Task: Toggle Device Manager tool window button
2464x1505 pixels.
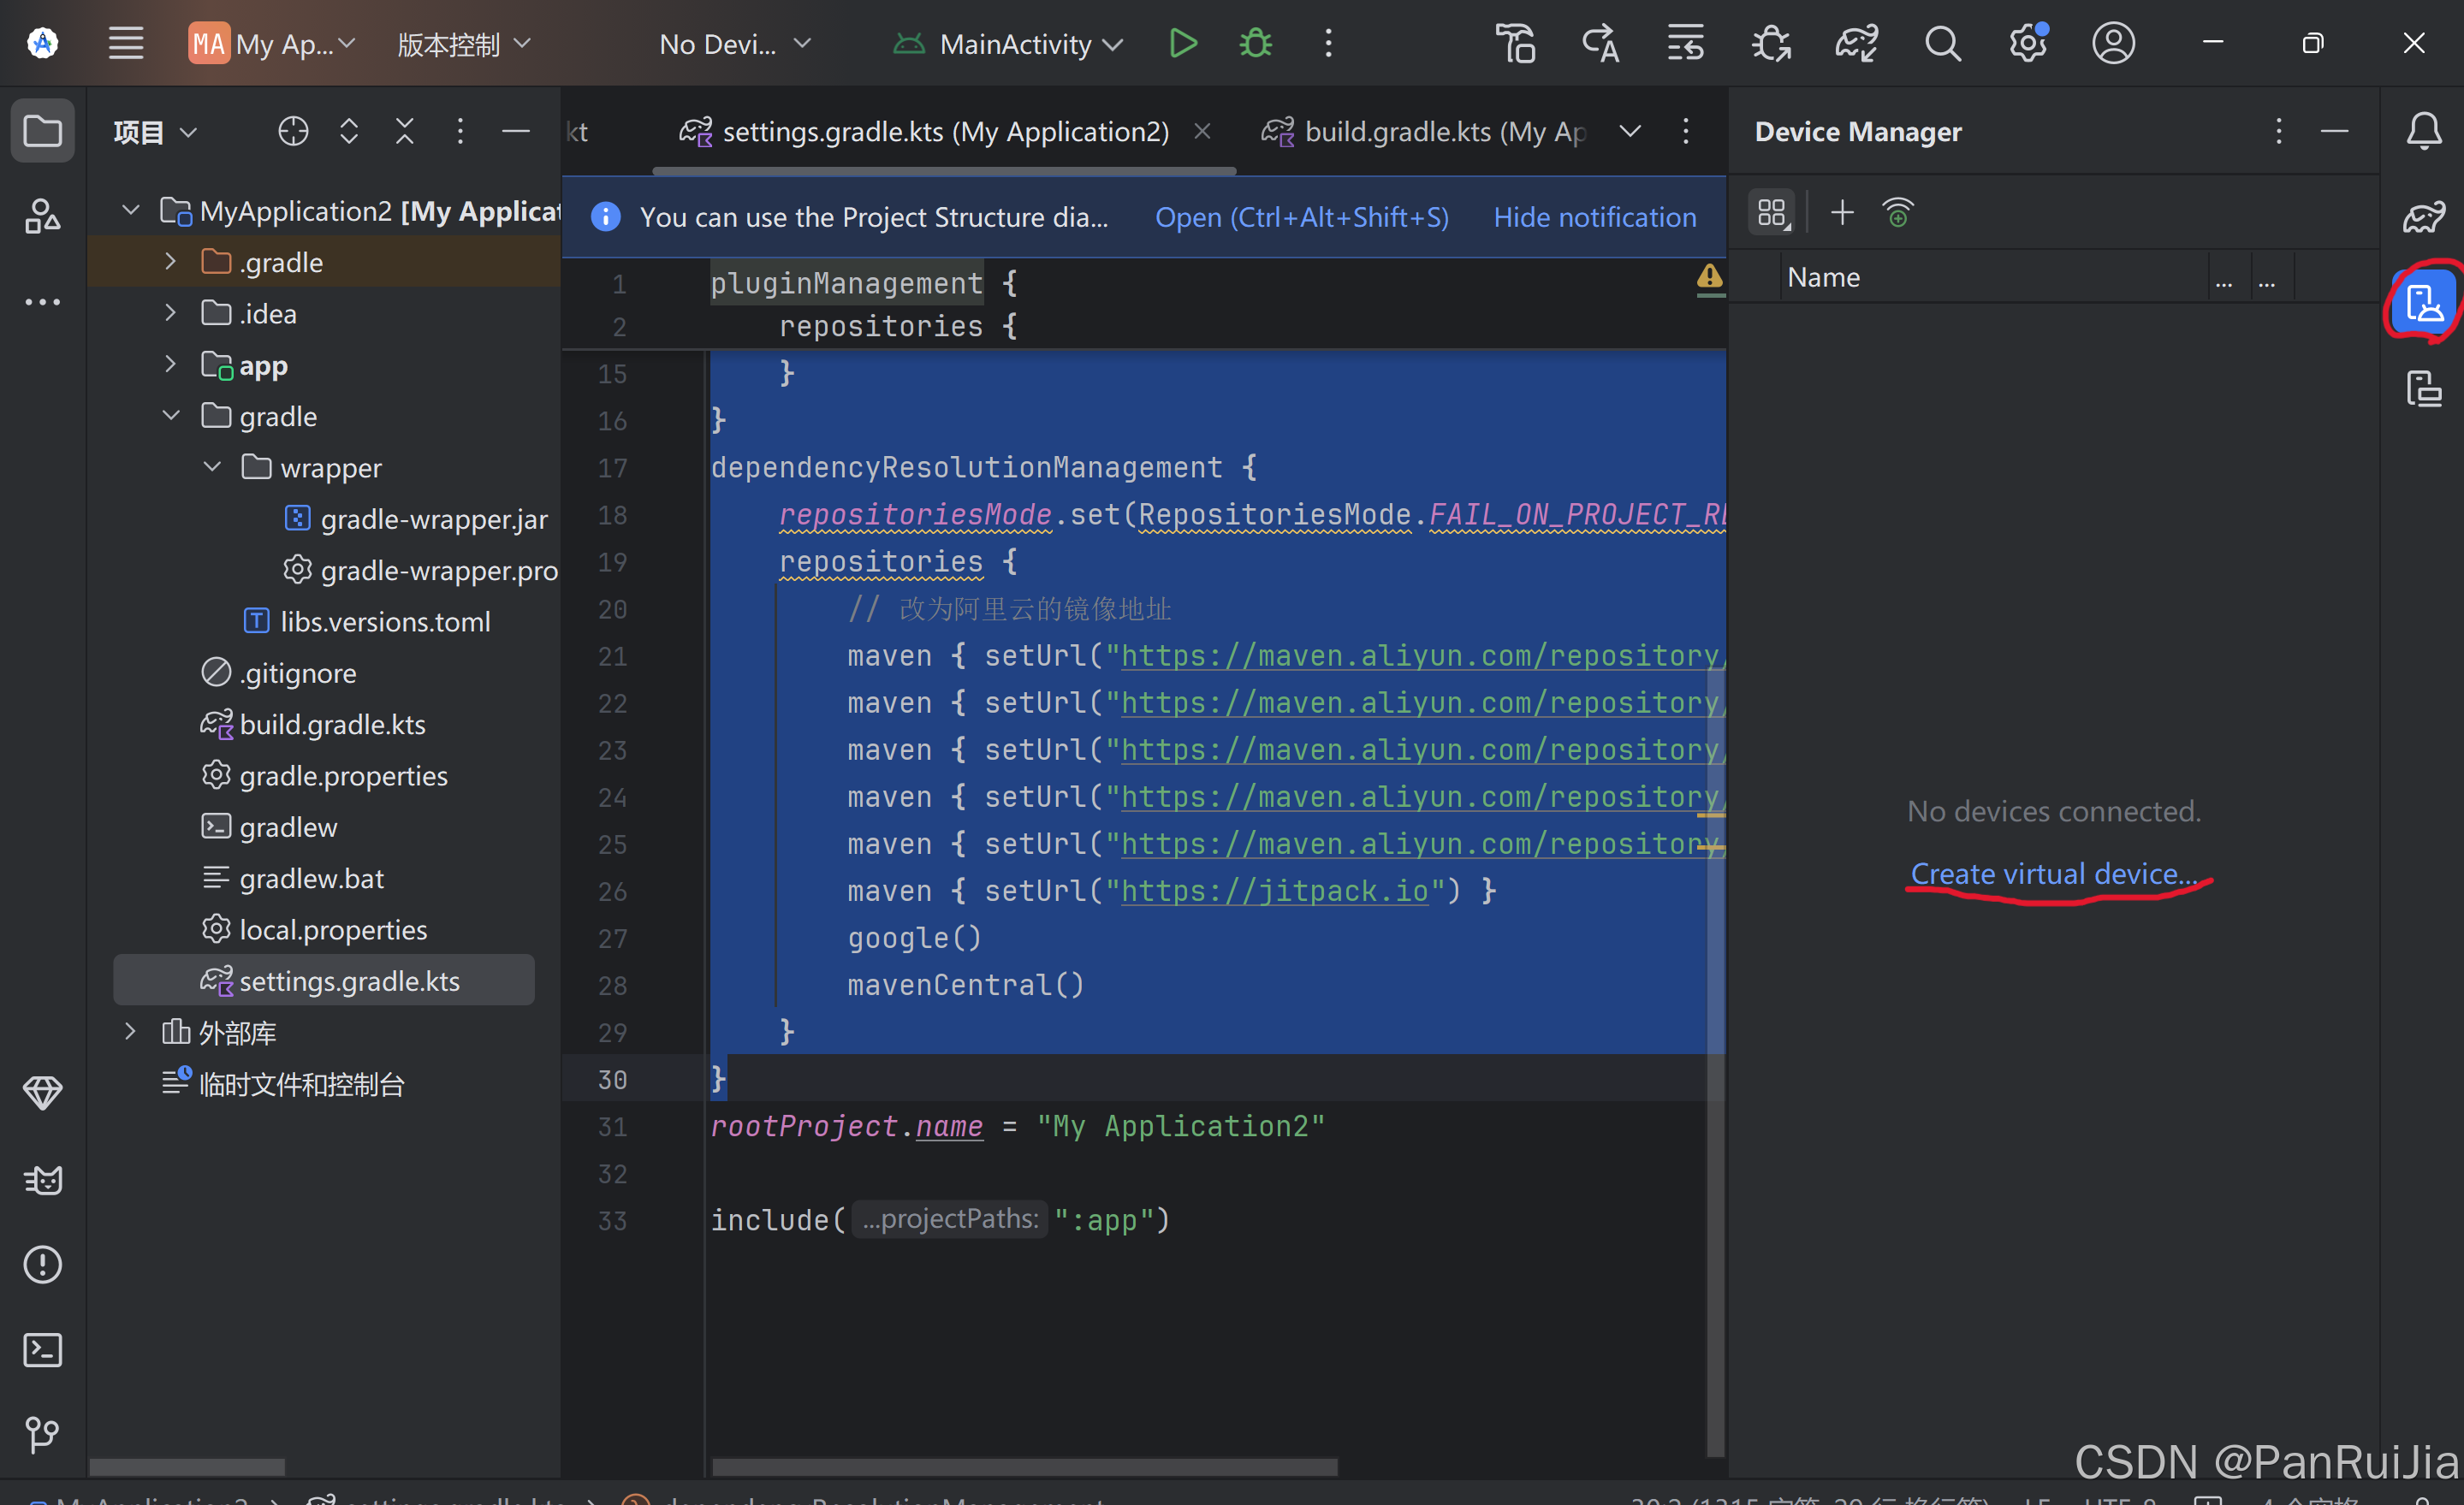Action: tap(2423, 302)
